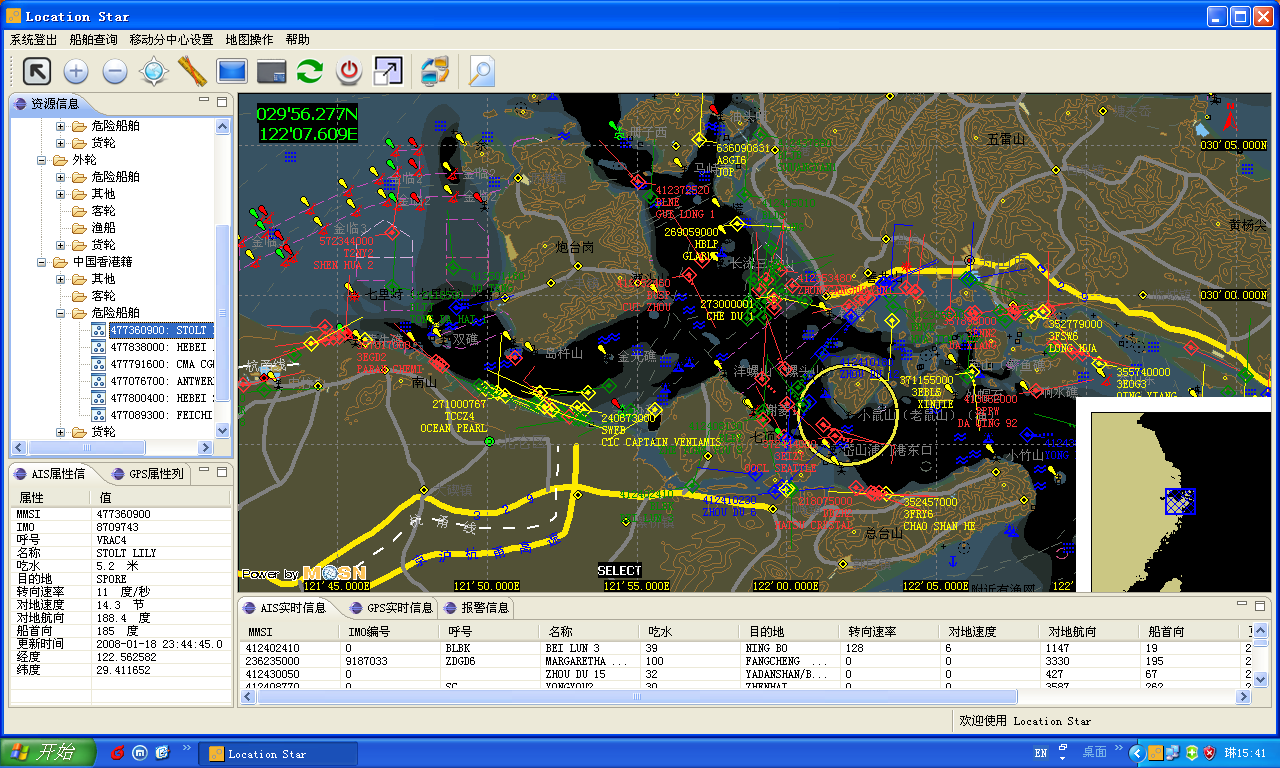Activate the compass center-map tool

(x=153, y=71)
